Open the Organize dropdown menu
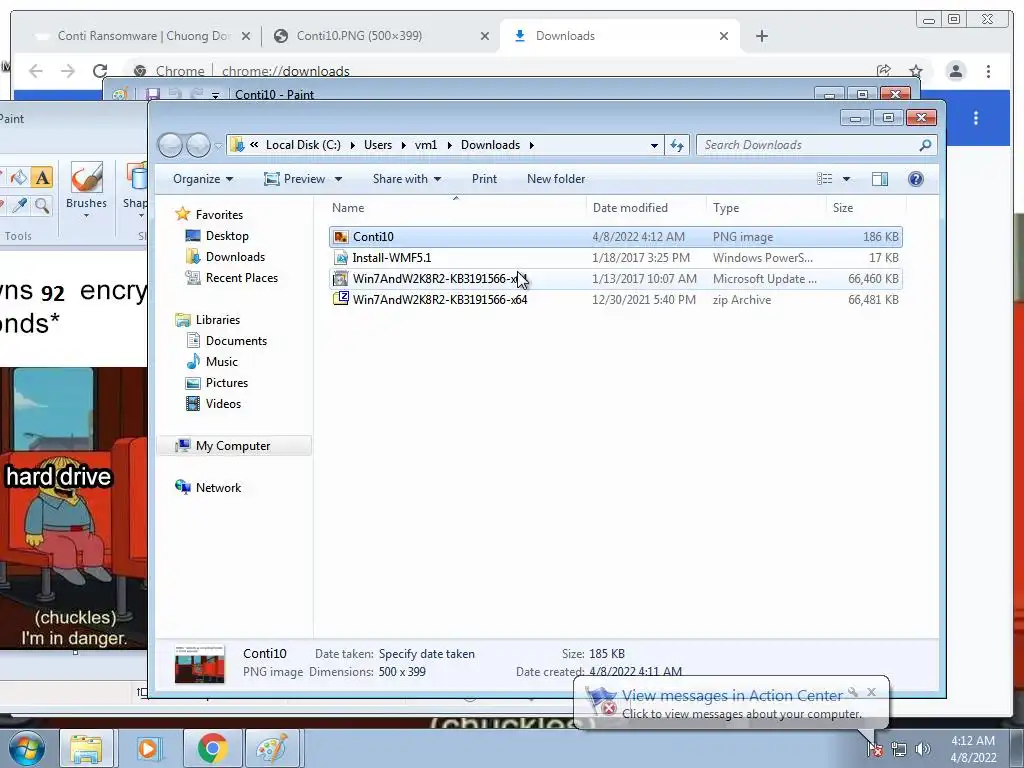The height and width of the screenshot is (768, 1024). pyautogui.click(x=202, y=179)
